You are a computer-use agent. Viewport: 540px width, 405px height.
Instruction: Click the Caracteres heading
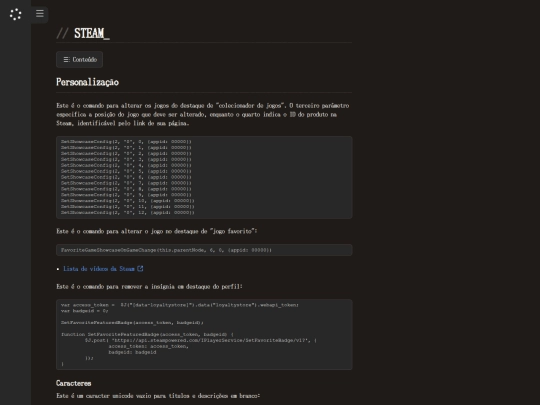coord(74,383)
